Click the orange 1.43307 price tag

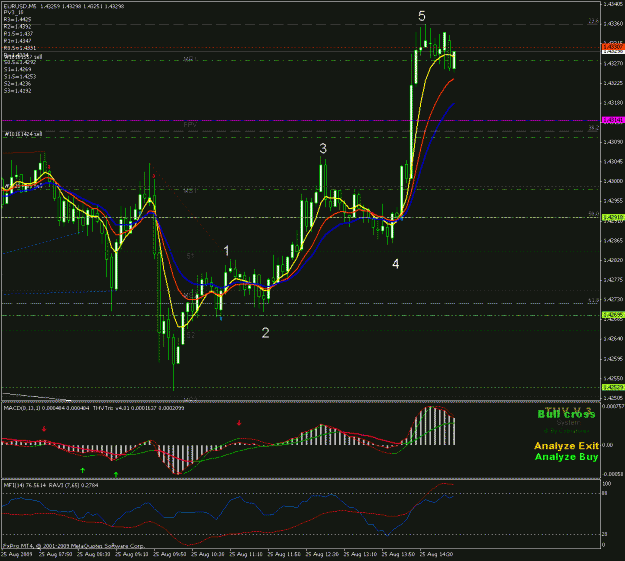[613, 47]
